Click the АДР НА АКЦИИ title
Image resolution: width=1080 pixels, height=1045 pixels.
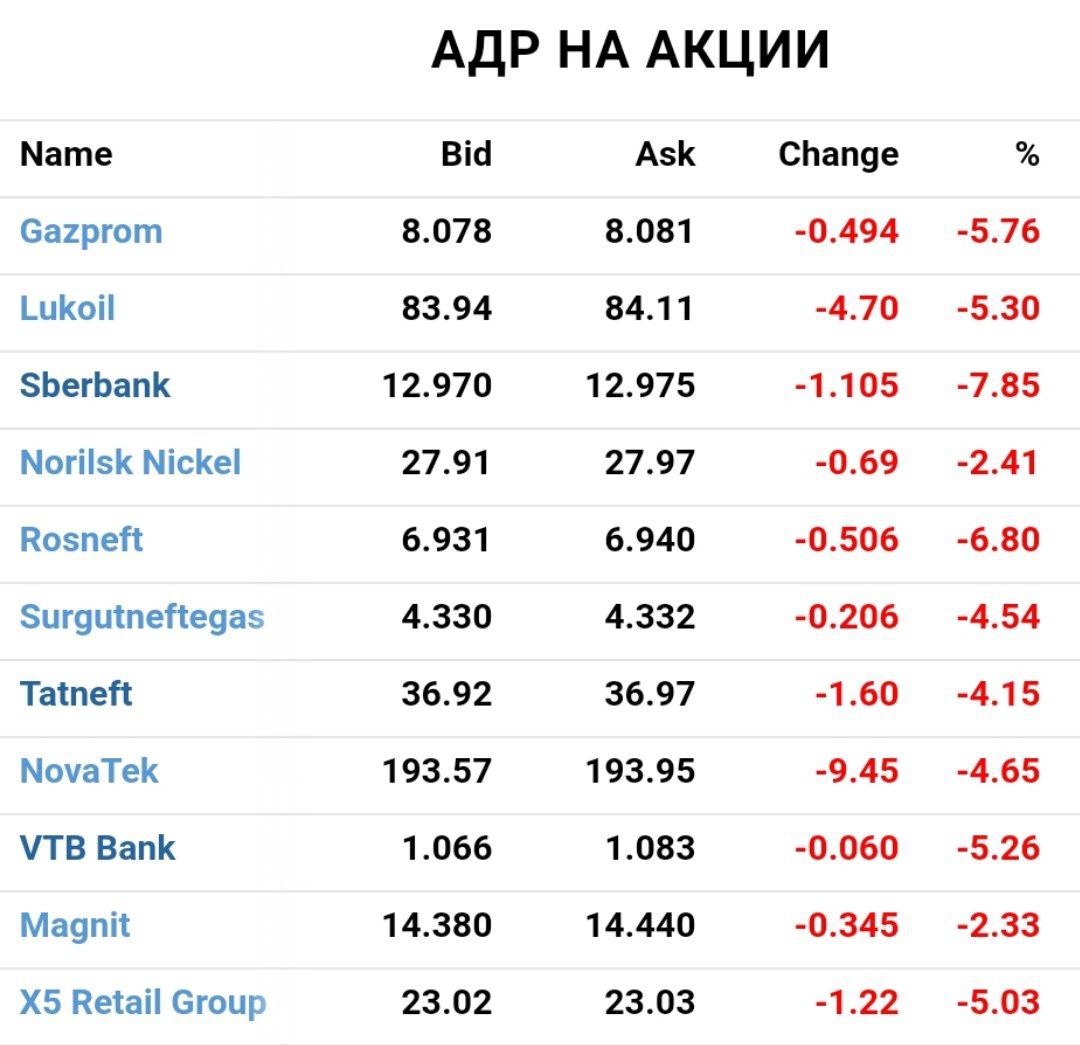point(630,50)
